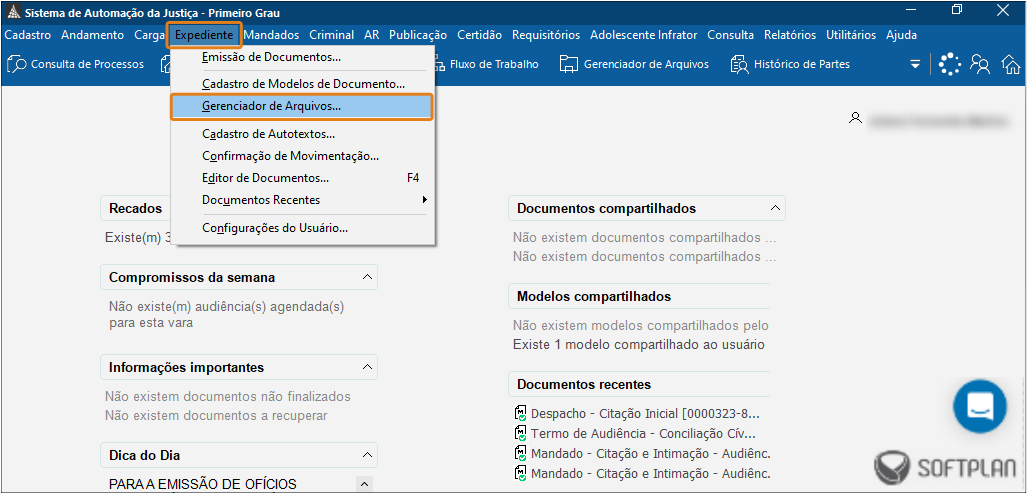Choose Gerenciador de Arquivos menu entry
This screenshot has width=1027, height=494.
[302, 107]
